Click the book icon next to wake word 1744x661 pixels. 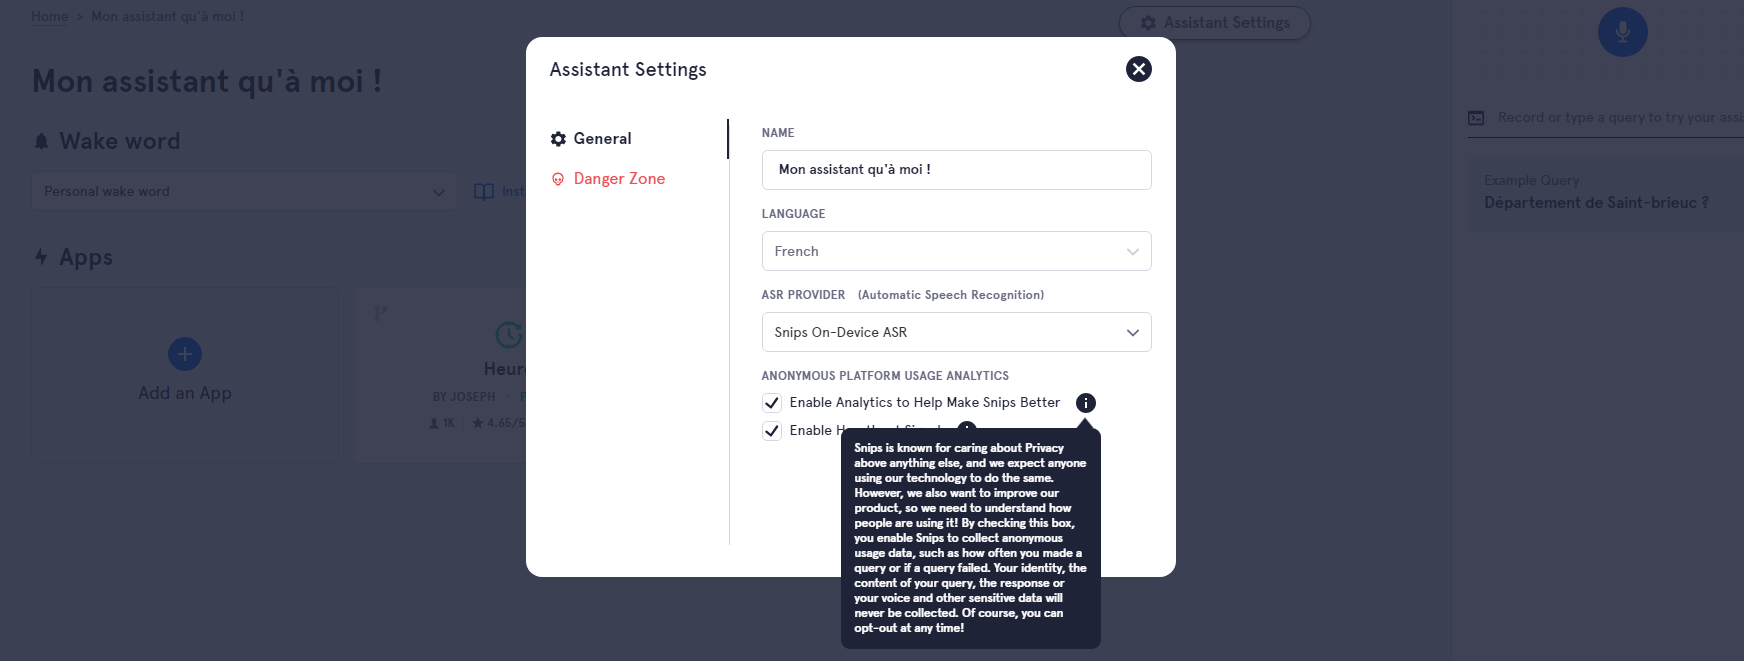(484, 191)
